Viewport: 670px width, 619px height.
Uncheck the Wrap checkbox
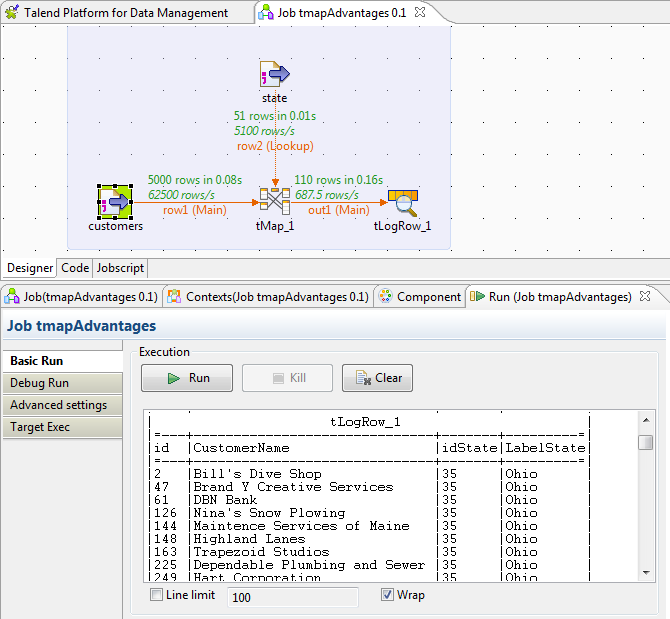point(387,595)
